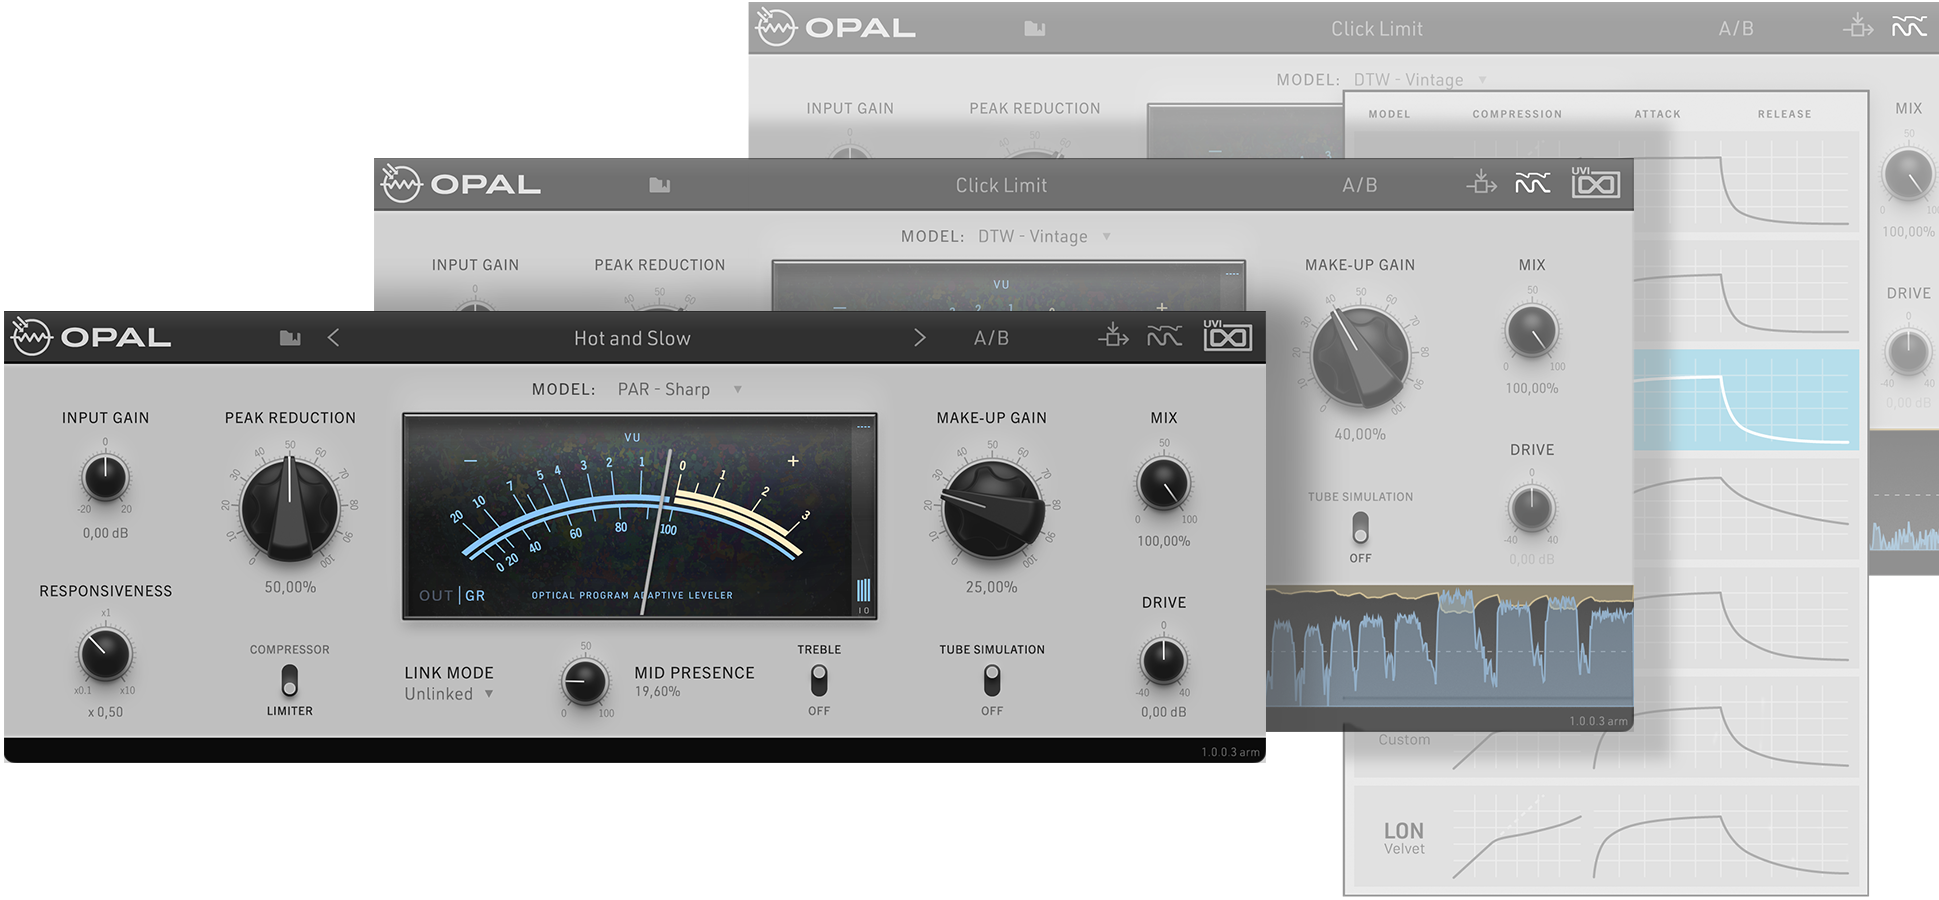The height and width of the screenshot is (900, 1939).
Task: Click the input/output level bars on VU meter
Action: point(864,593)
